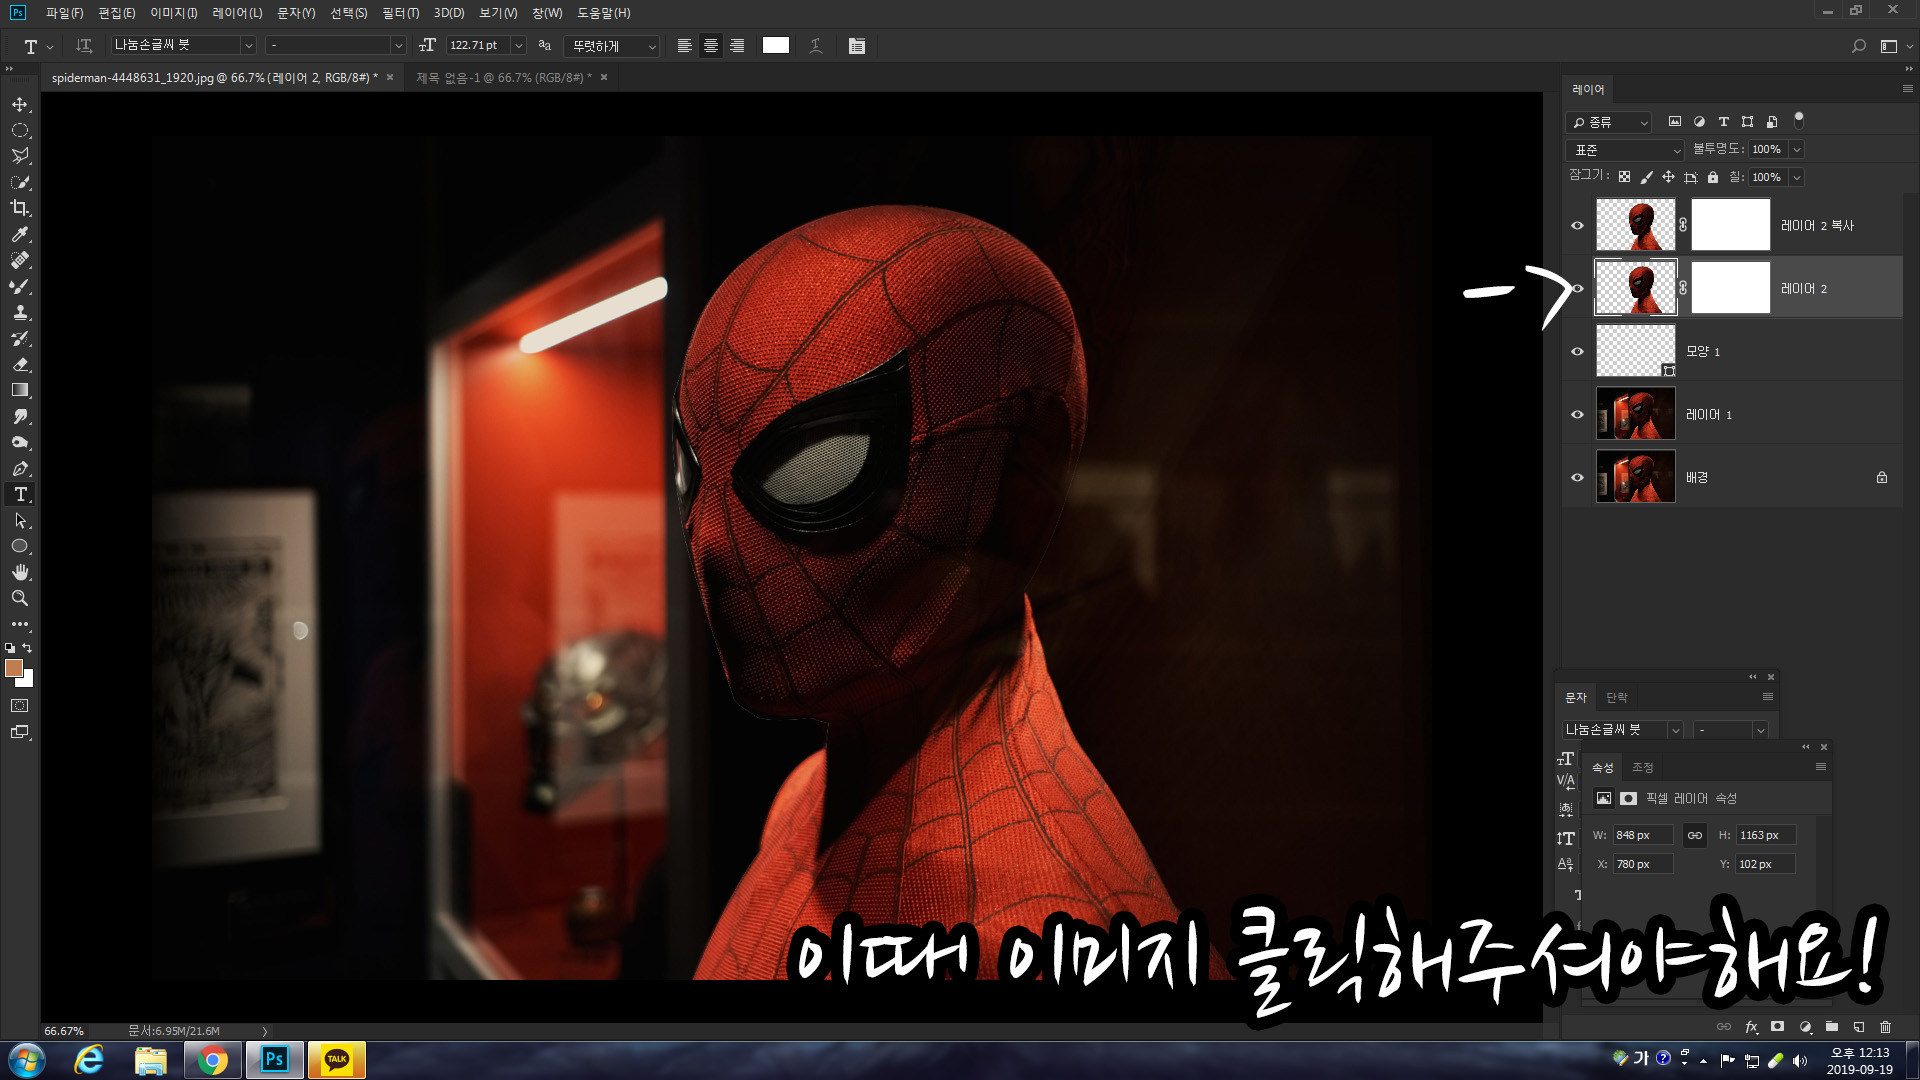Viewport: 1920px width, 1080px height.
Task: Select the Eraser tool
Action: pos(20,364)
